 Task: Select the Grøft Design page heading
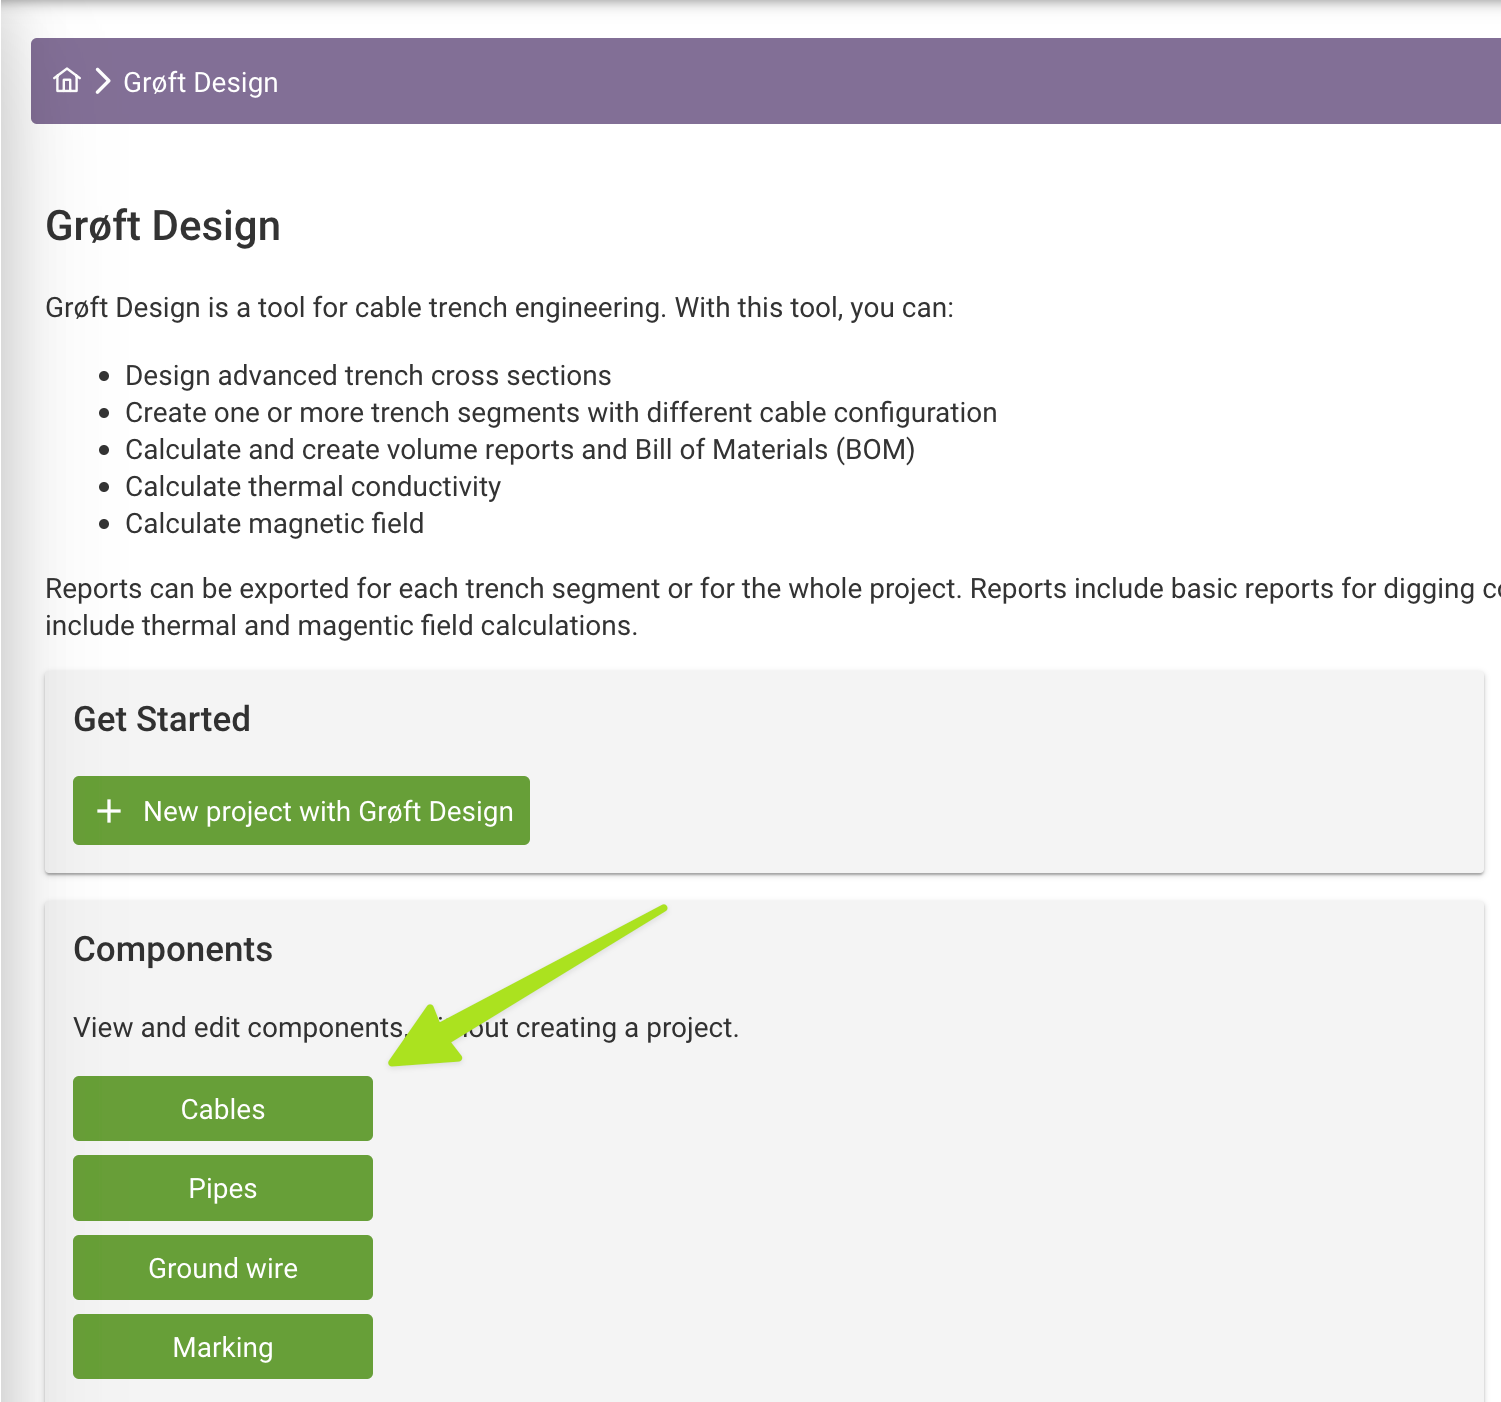(x=163, y=226)
